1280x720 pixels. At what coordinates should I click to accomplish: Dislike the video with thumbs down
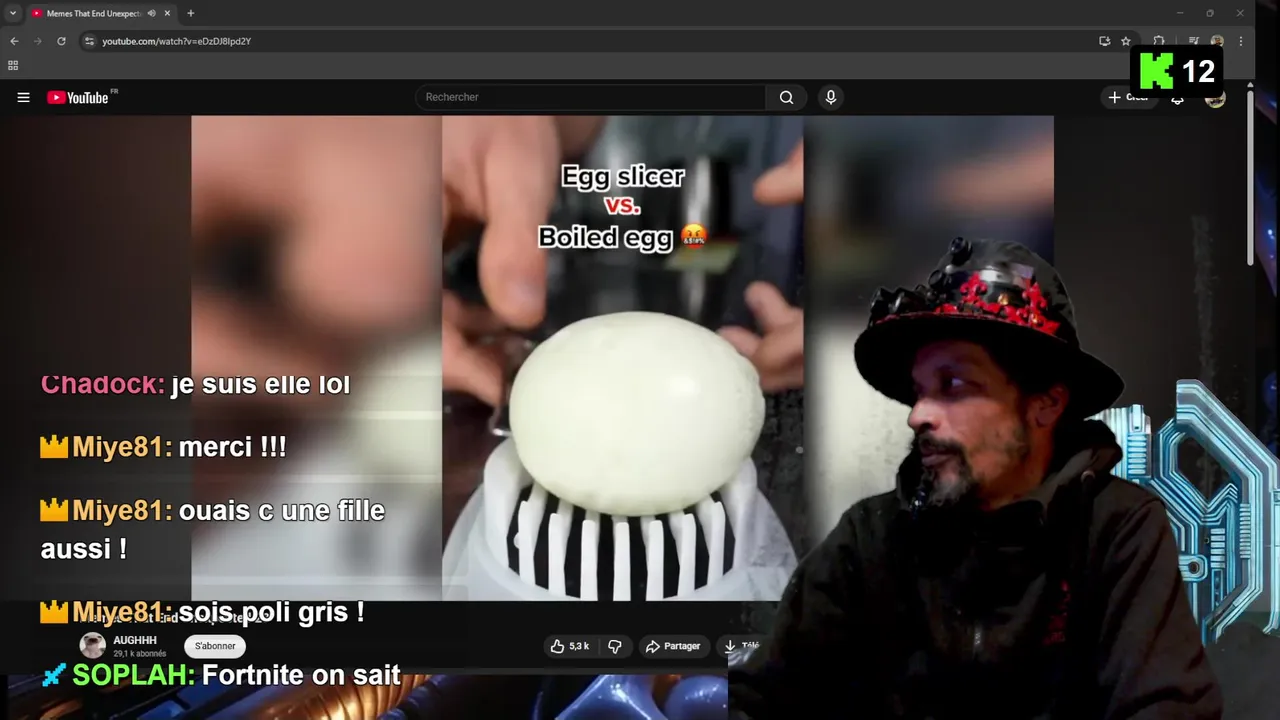(x=615, y=646)
